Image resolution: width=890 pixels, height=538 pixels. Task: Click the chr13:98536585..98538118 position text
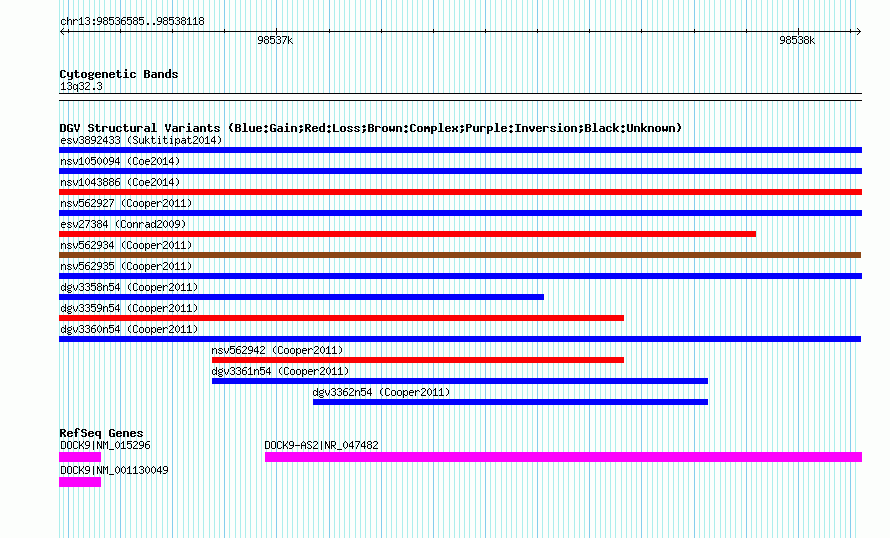(132, 22)
